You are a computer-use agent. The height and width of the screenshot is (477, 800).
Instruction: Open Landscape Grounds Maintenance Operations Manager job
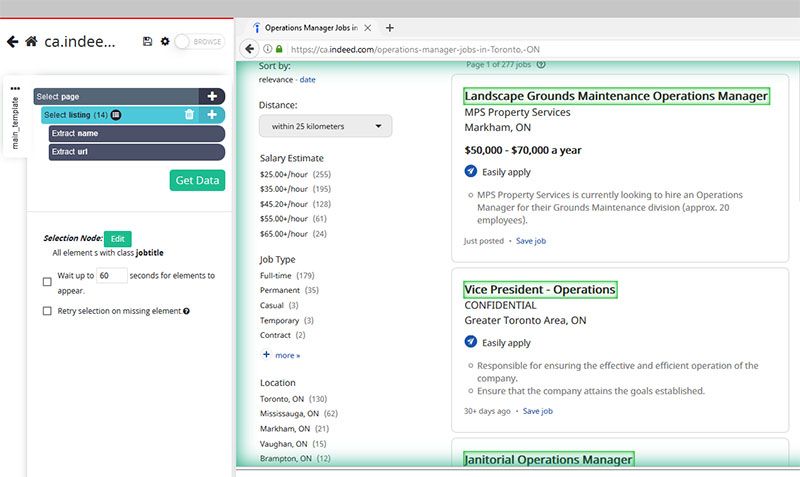[x=616, y=96]
